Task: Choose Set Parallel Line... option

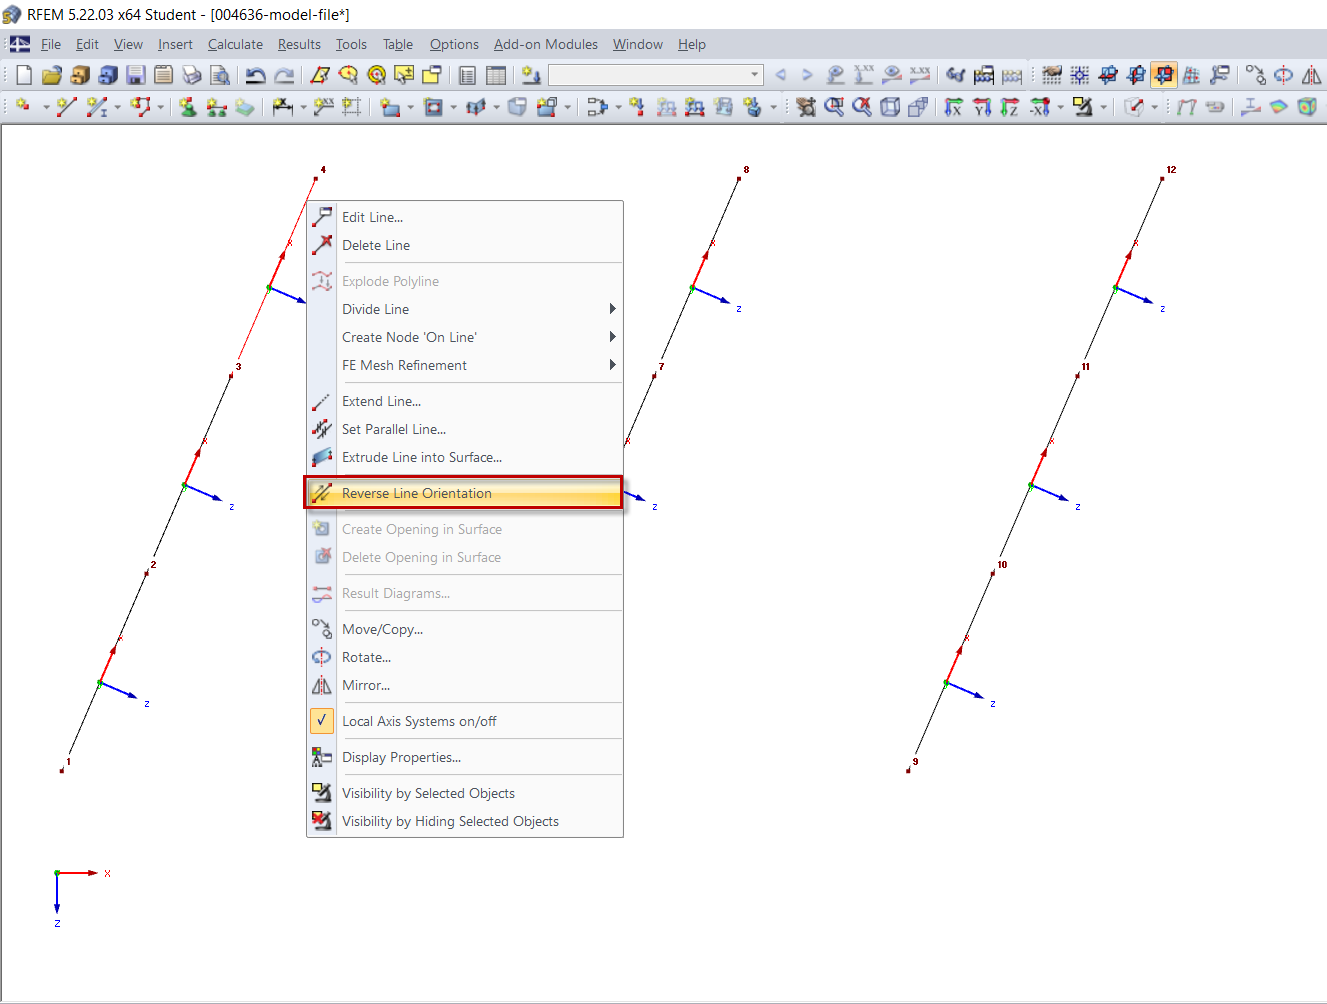Action: (465, 429)
